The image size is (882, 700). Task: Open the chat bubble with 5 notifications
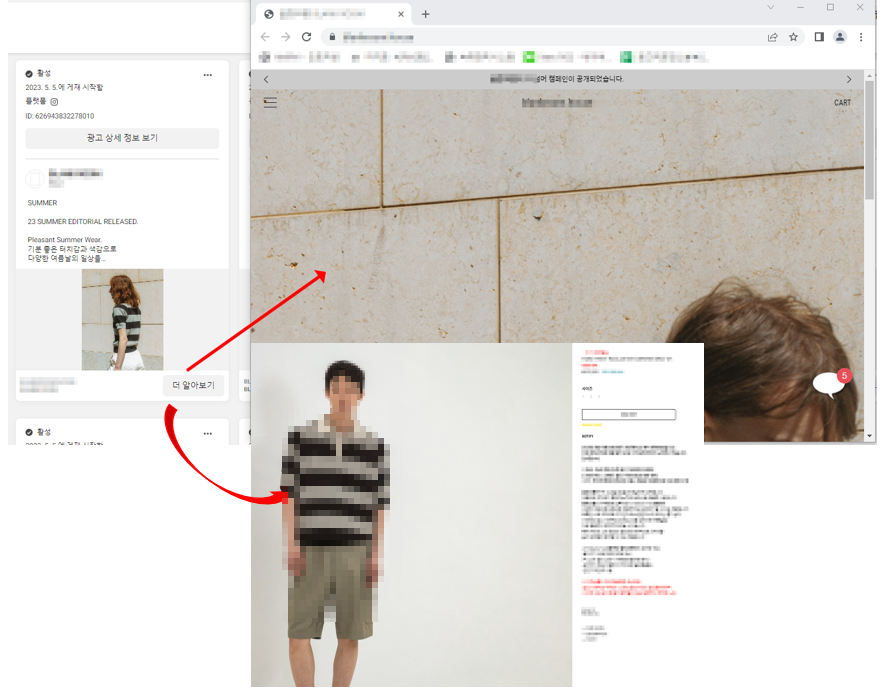[831, 384]
